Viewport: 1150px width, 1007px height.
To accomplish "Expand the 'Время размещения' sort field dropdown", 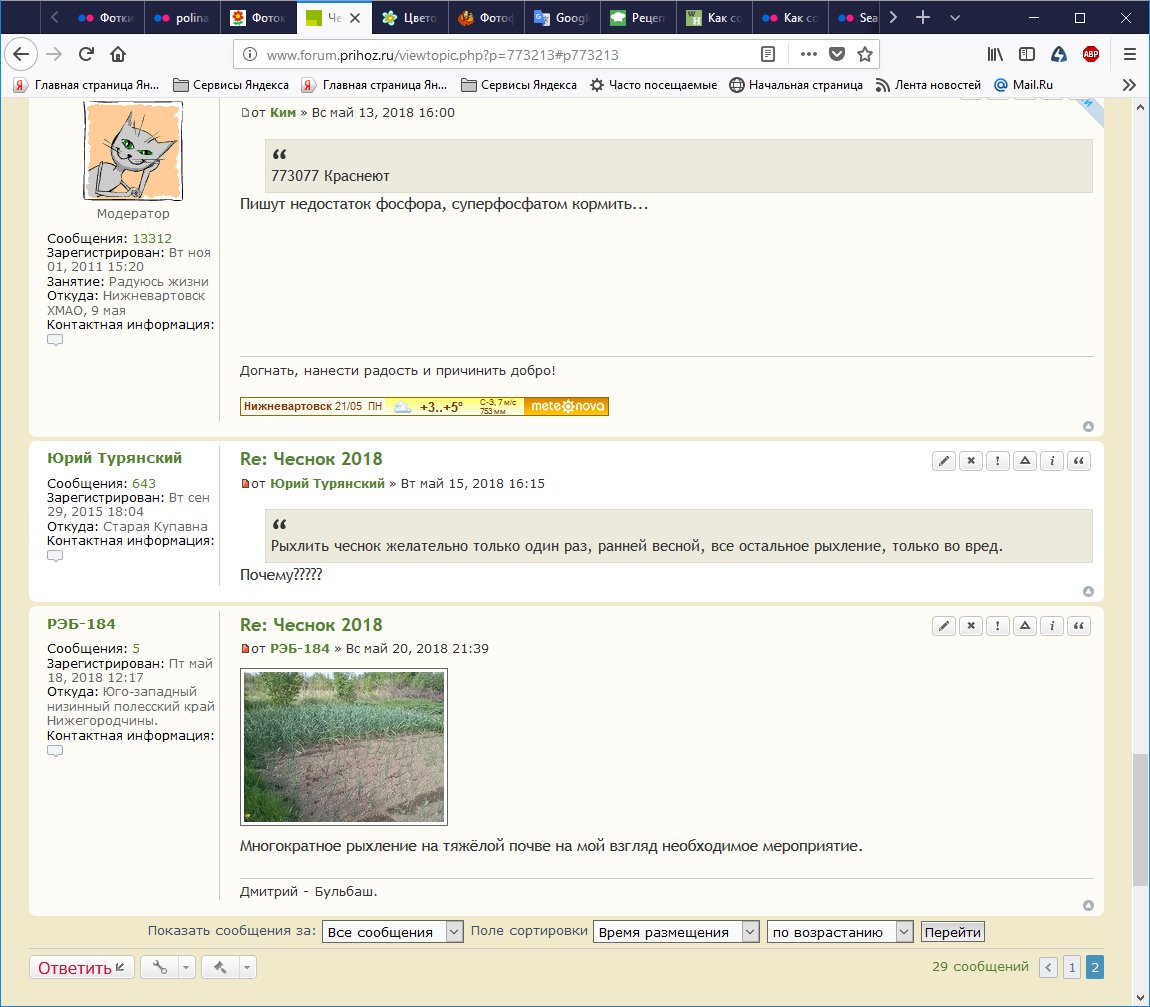I will click(677, 932).
